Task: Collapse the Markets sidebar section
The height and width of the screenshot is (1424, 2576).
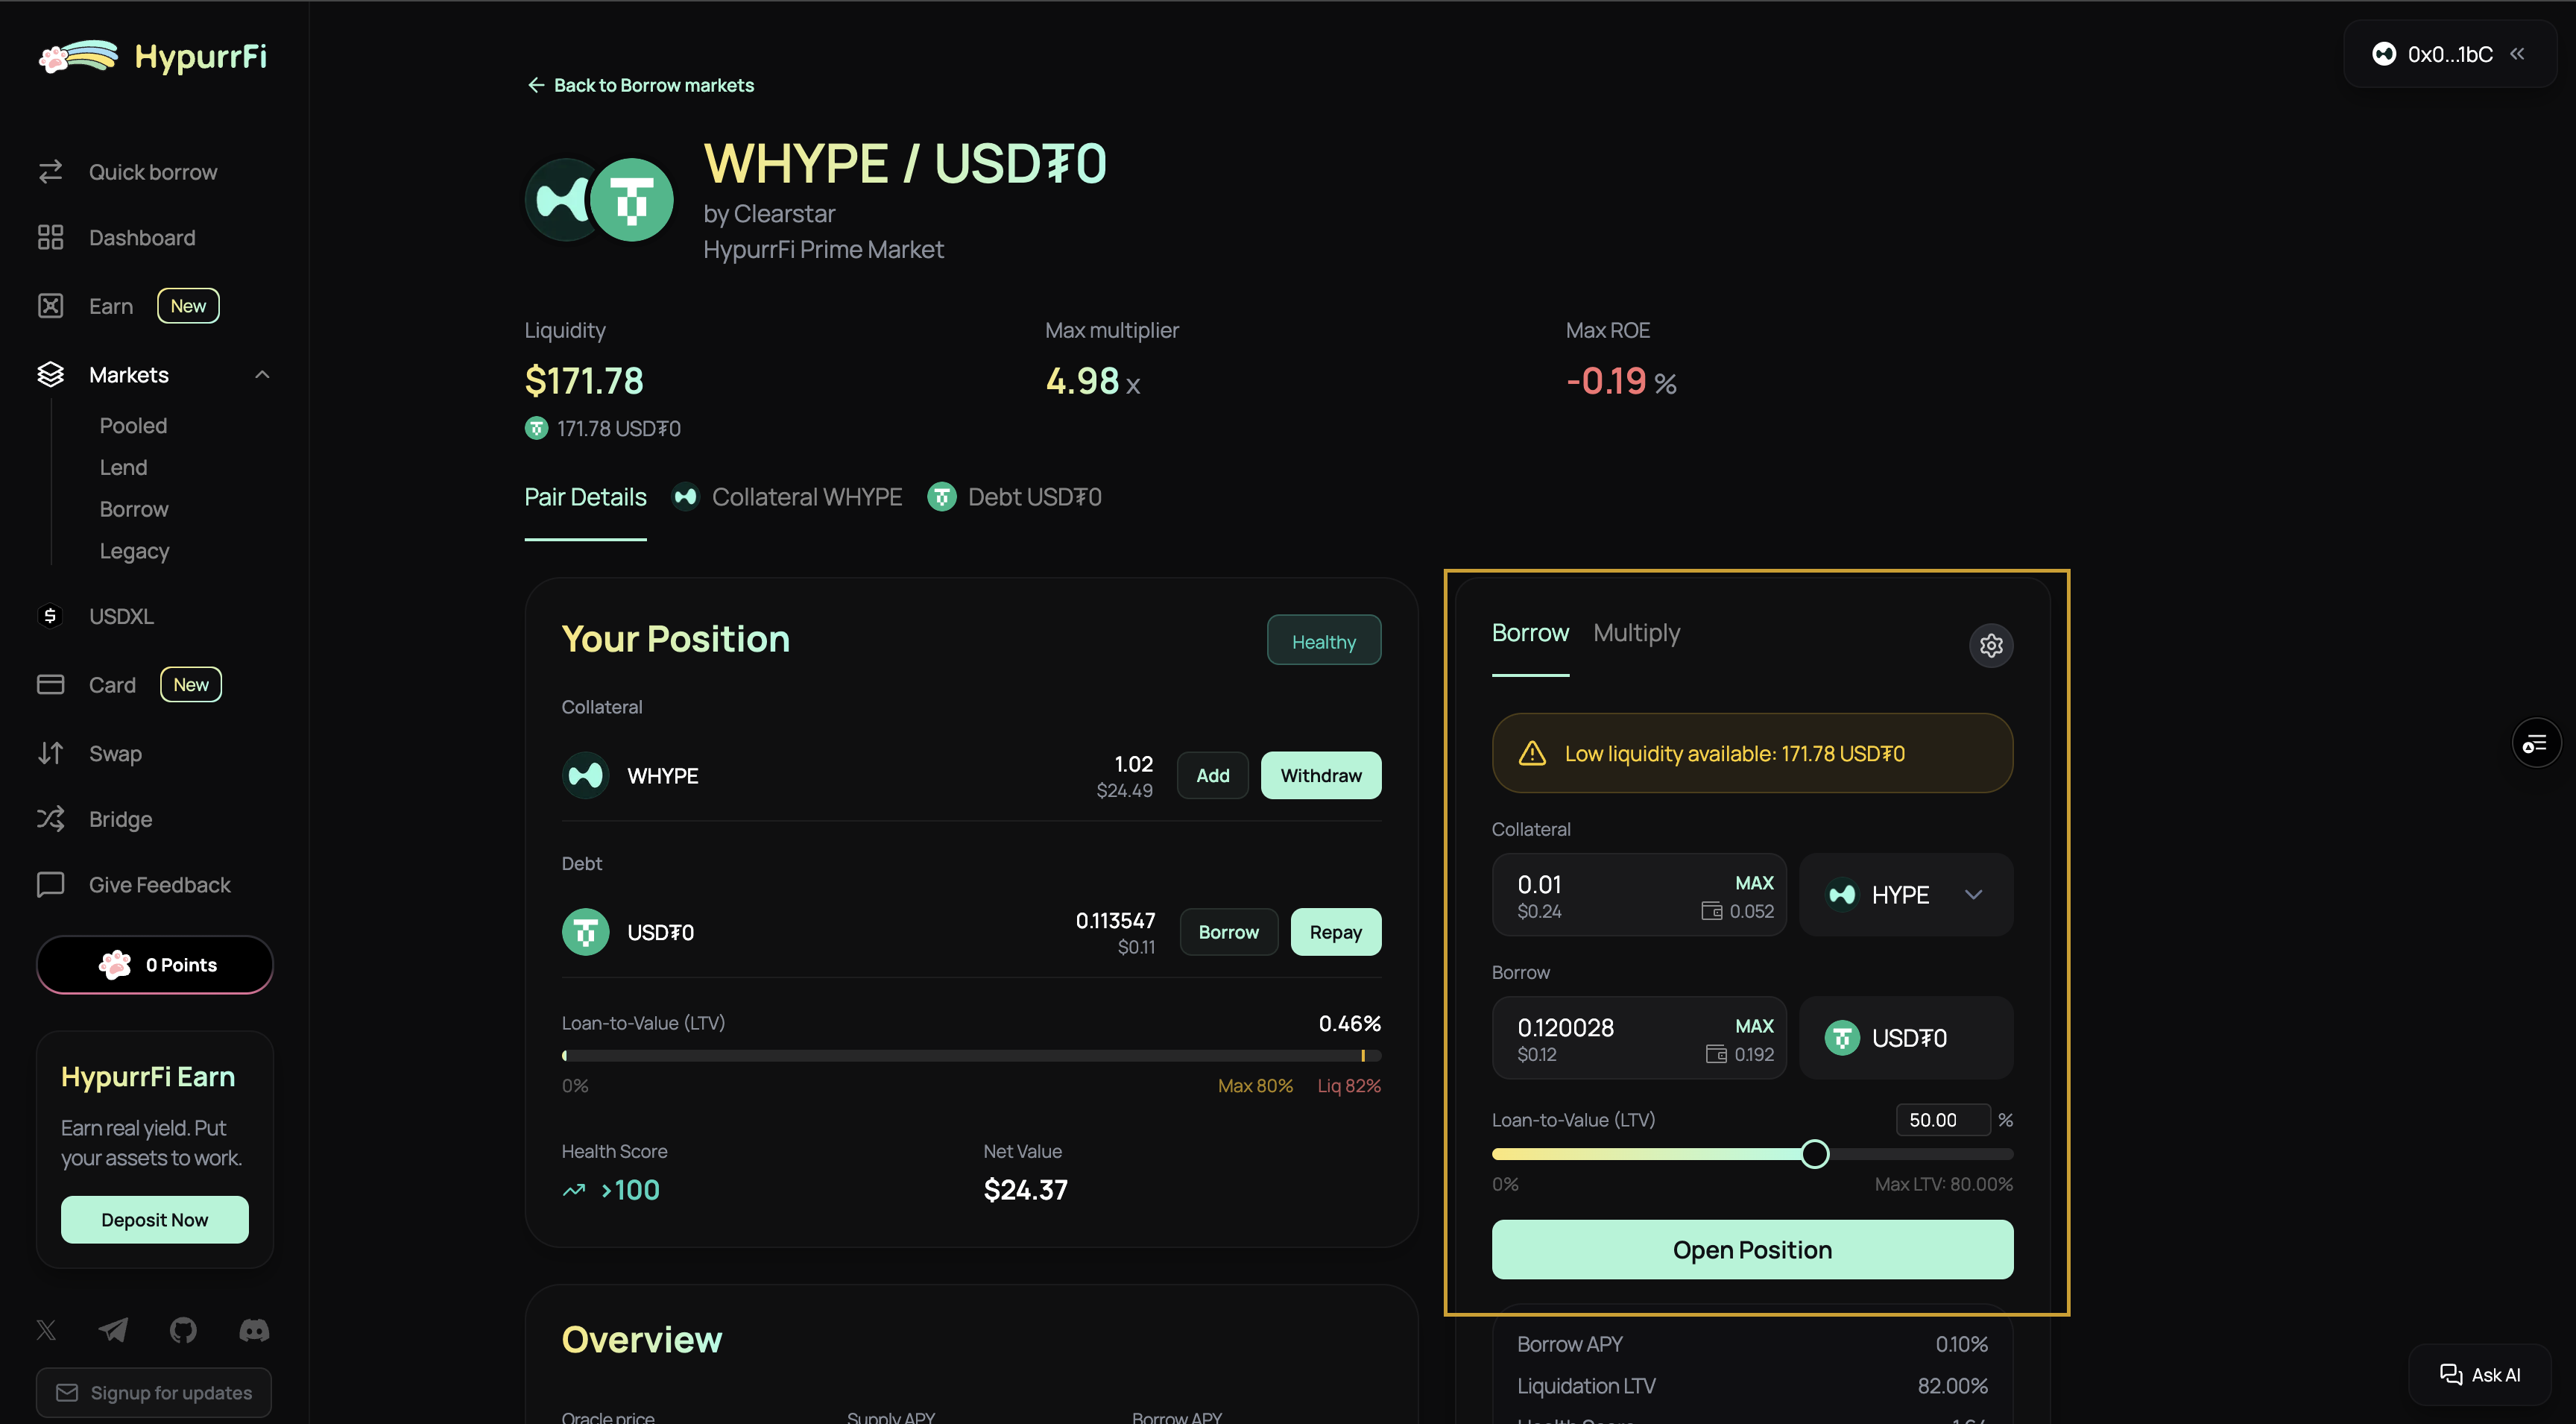Action: [262, 375]
